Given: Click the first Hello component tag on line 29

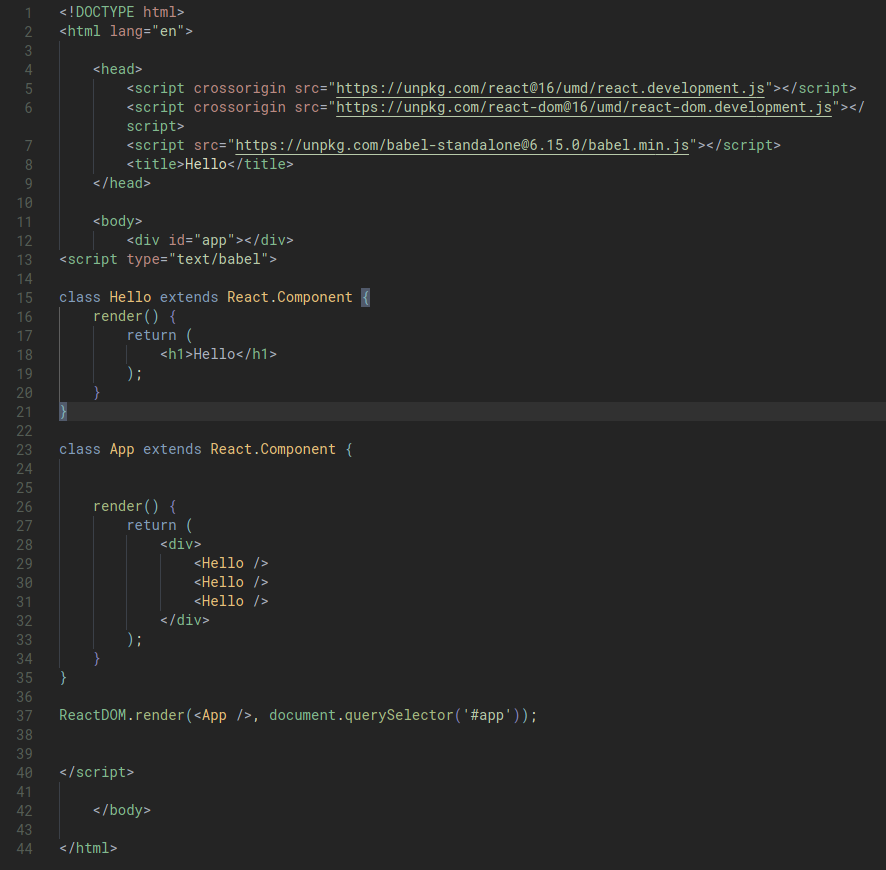Looking at the screenshot, I should click(231, 563).
